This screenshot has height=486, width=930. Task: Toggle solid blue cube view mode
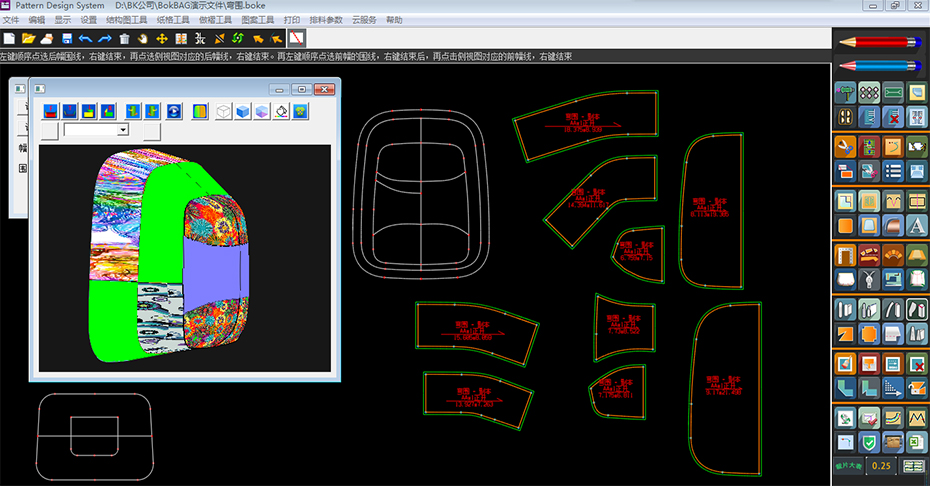point(243,111)
